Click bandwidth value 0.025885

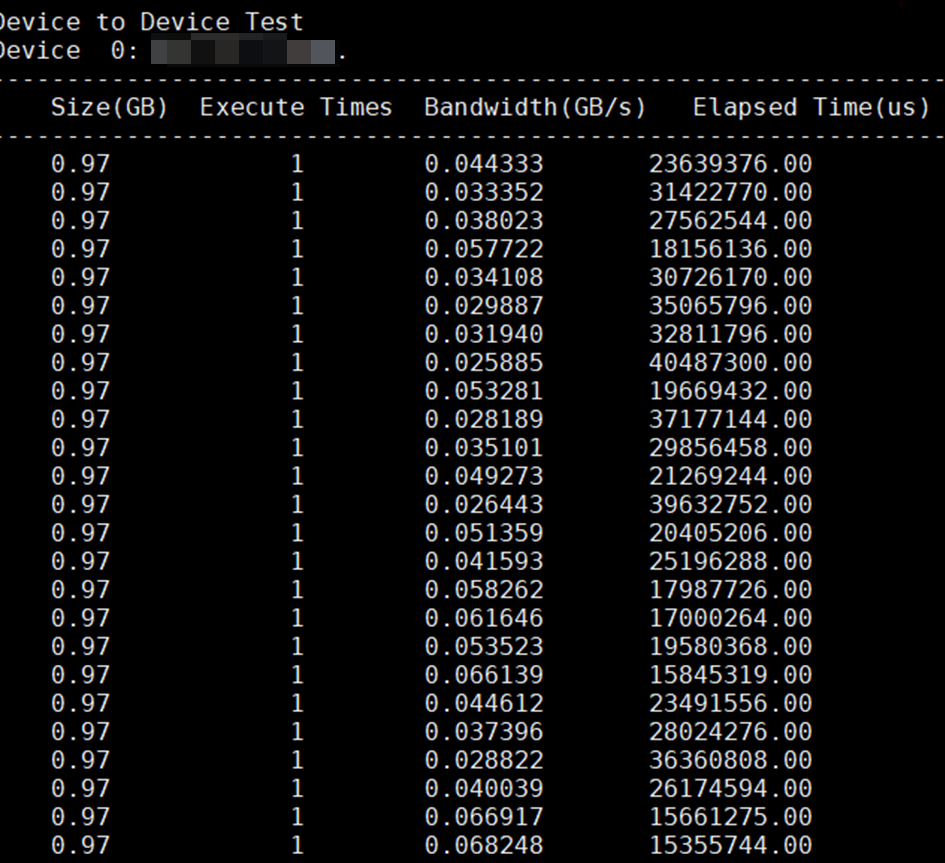[x=484, y=363]
